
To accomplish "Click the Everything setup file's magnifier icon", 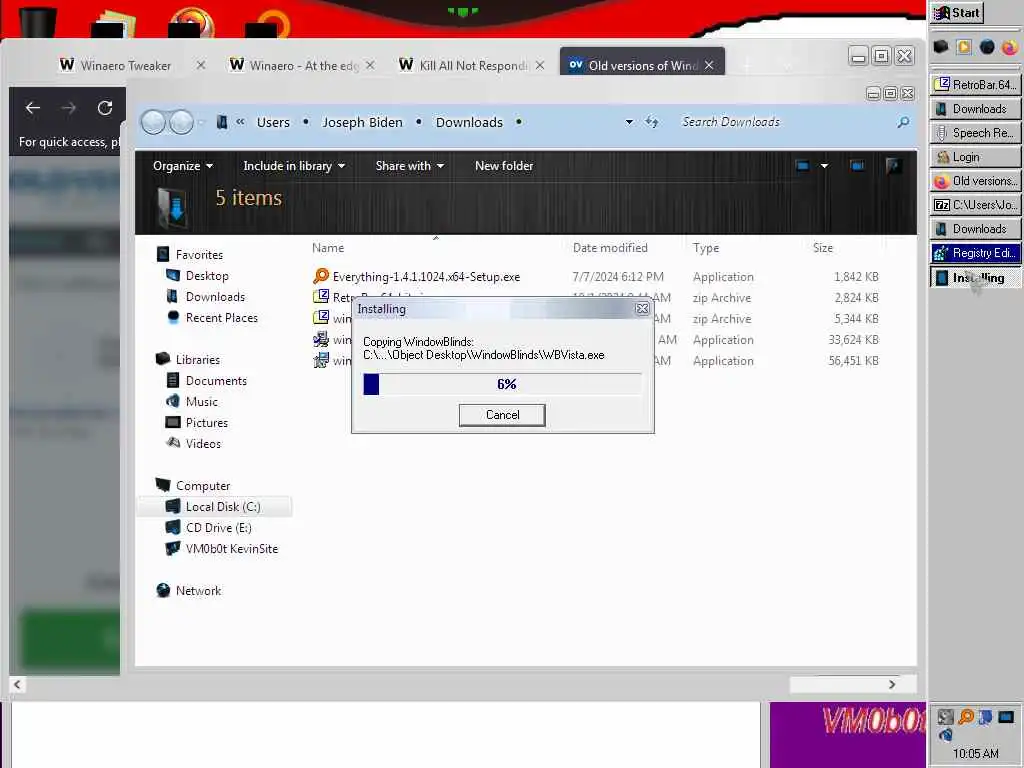I will point(321,276).
